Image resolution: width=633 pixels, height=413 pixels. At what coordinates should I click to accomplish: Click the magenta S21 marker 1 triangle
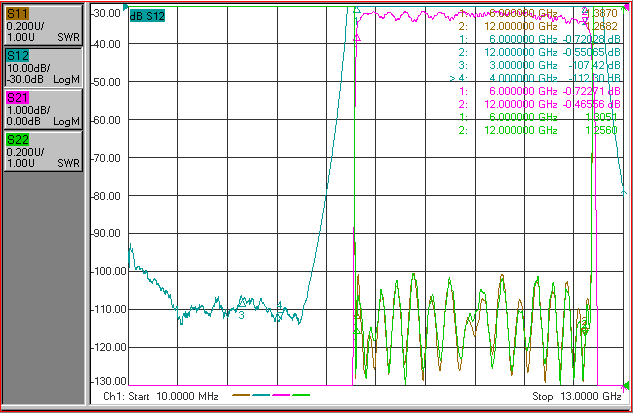point(357,38)
